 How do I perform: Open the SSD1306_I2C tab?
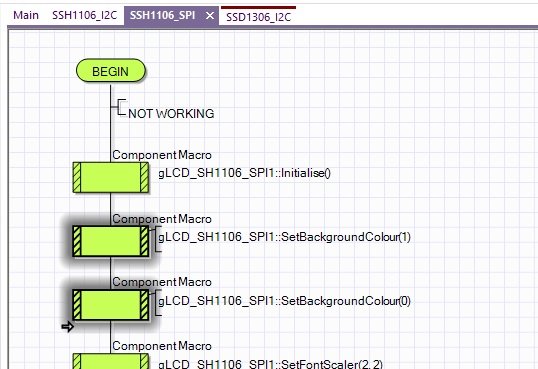click(x=258, y=17)
